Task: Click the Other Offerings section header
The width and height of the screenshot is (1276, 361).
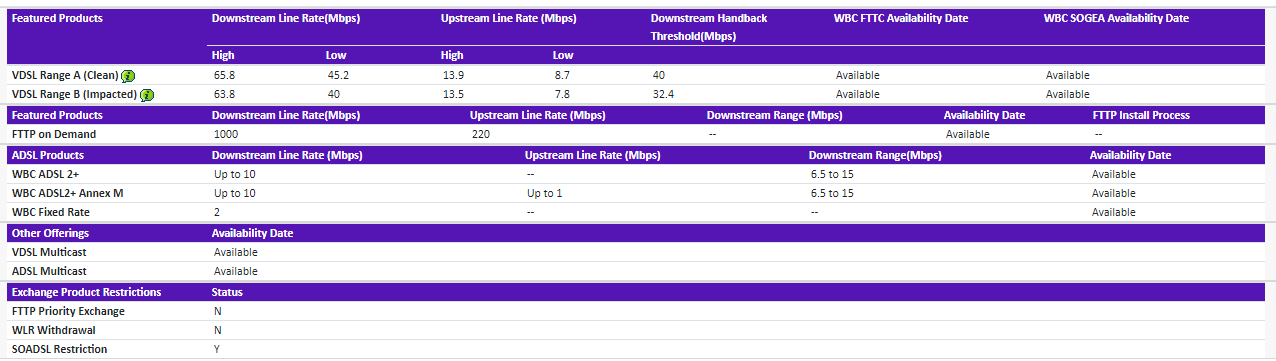Action: (50, 233)
